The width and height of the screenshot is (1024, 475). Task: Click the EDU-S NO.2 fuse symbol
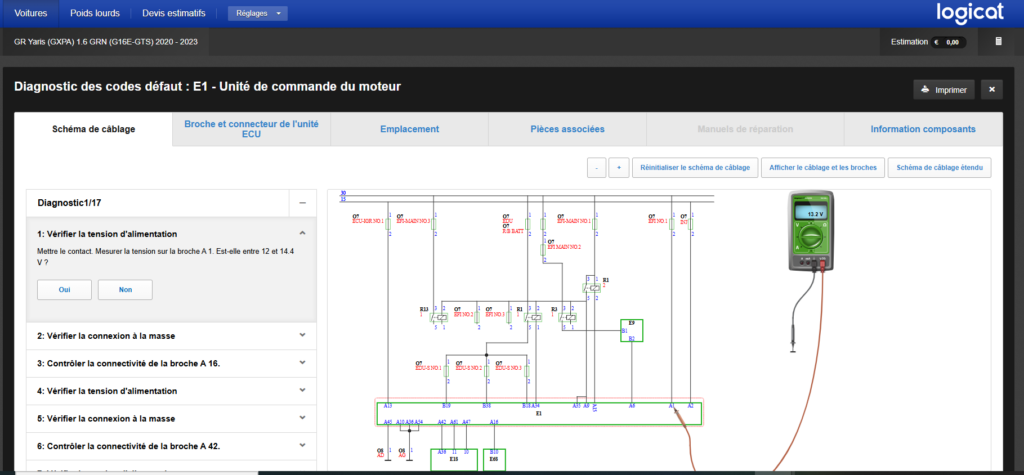tap(486, 370)
